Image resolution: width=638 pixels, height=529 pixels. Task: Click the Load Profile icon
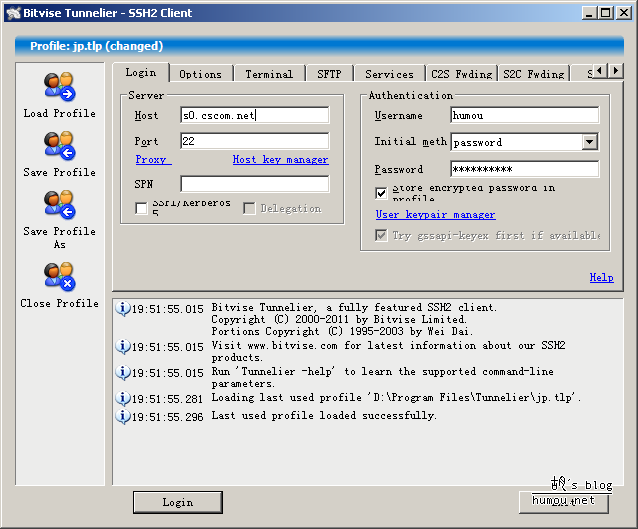(60, 87)
